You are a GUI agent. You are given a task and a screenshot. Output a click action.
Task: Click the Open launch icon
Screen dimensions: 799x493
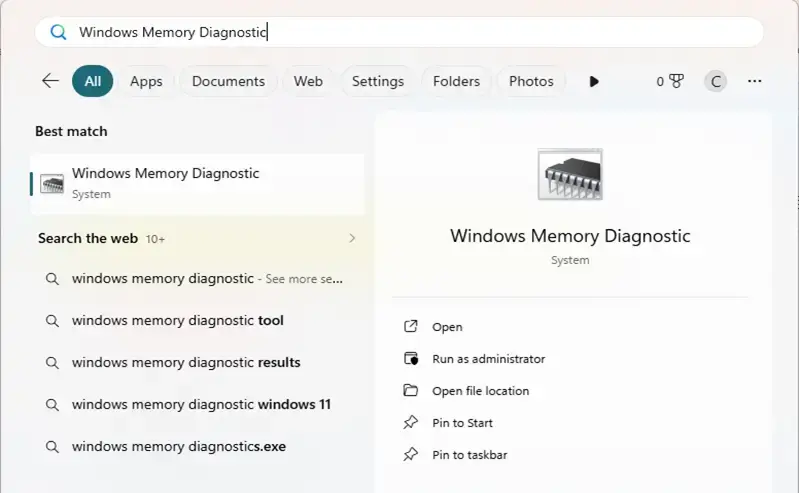411,326
